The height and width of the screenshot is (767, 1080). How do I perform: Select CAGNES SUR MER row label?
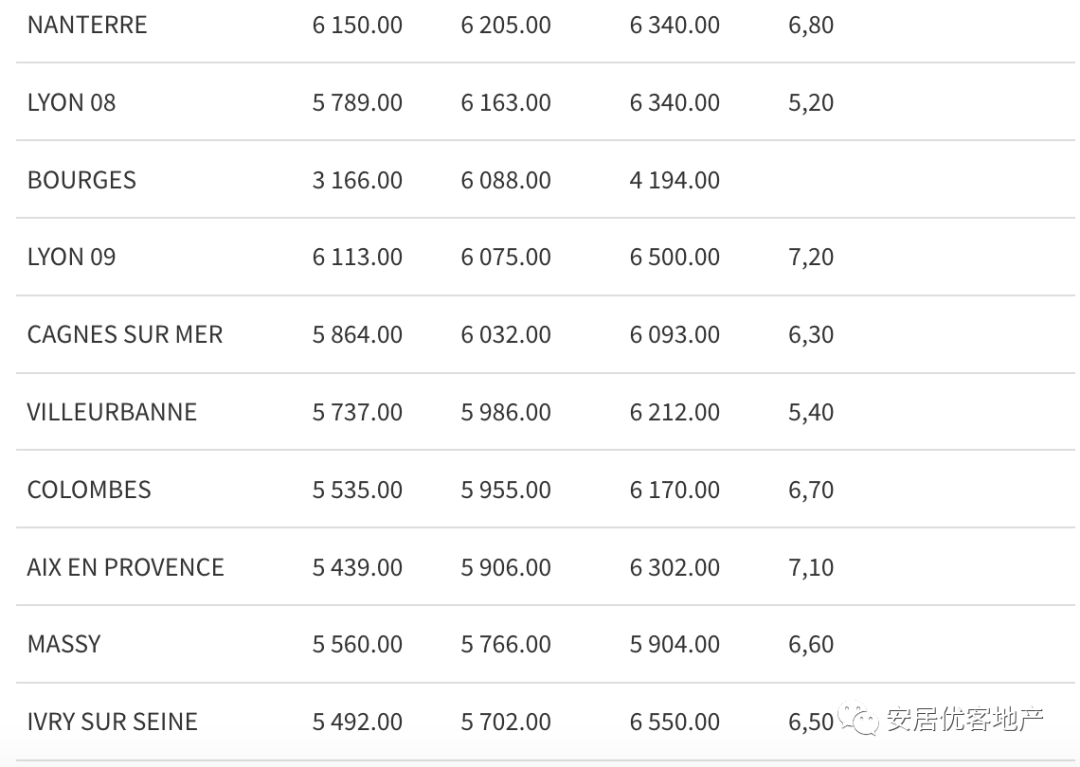point(125,335)
